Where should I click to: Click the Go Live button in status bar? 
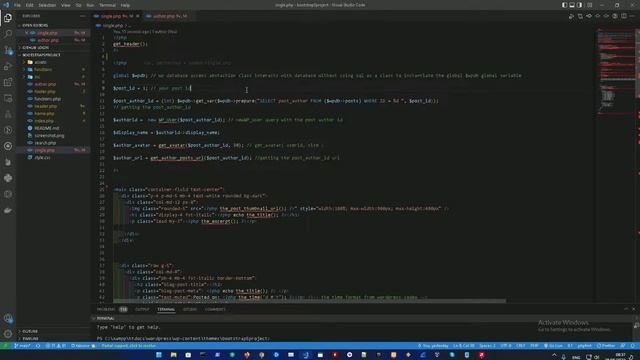(553, 346)
